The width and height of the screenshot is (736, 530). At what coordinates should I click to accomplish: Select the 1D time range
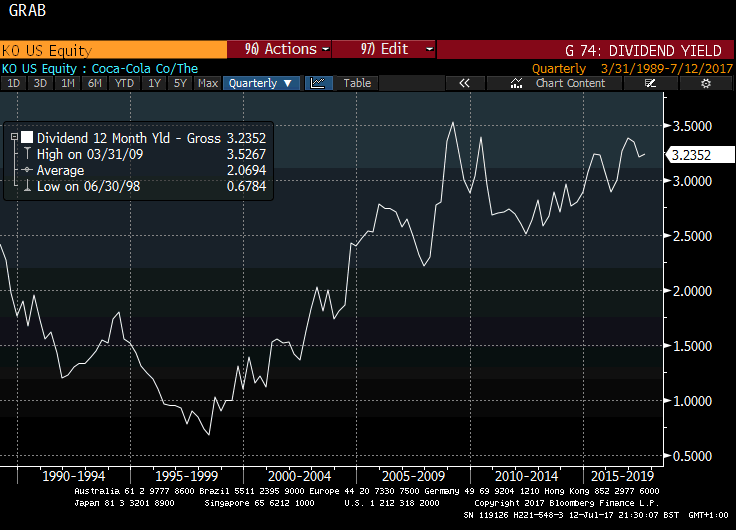click(x=14, y=84)
